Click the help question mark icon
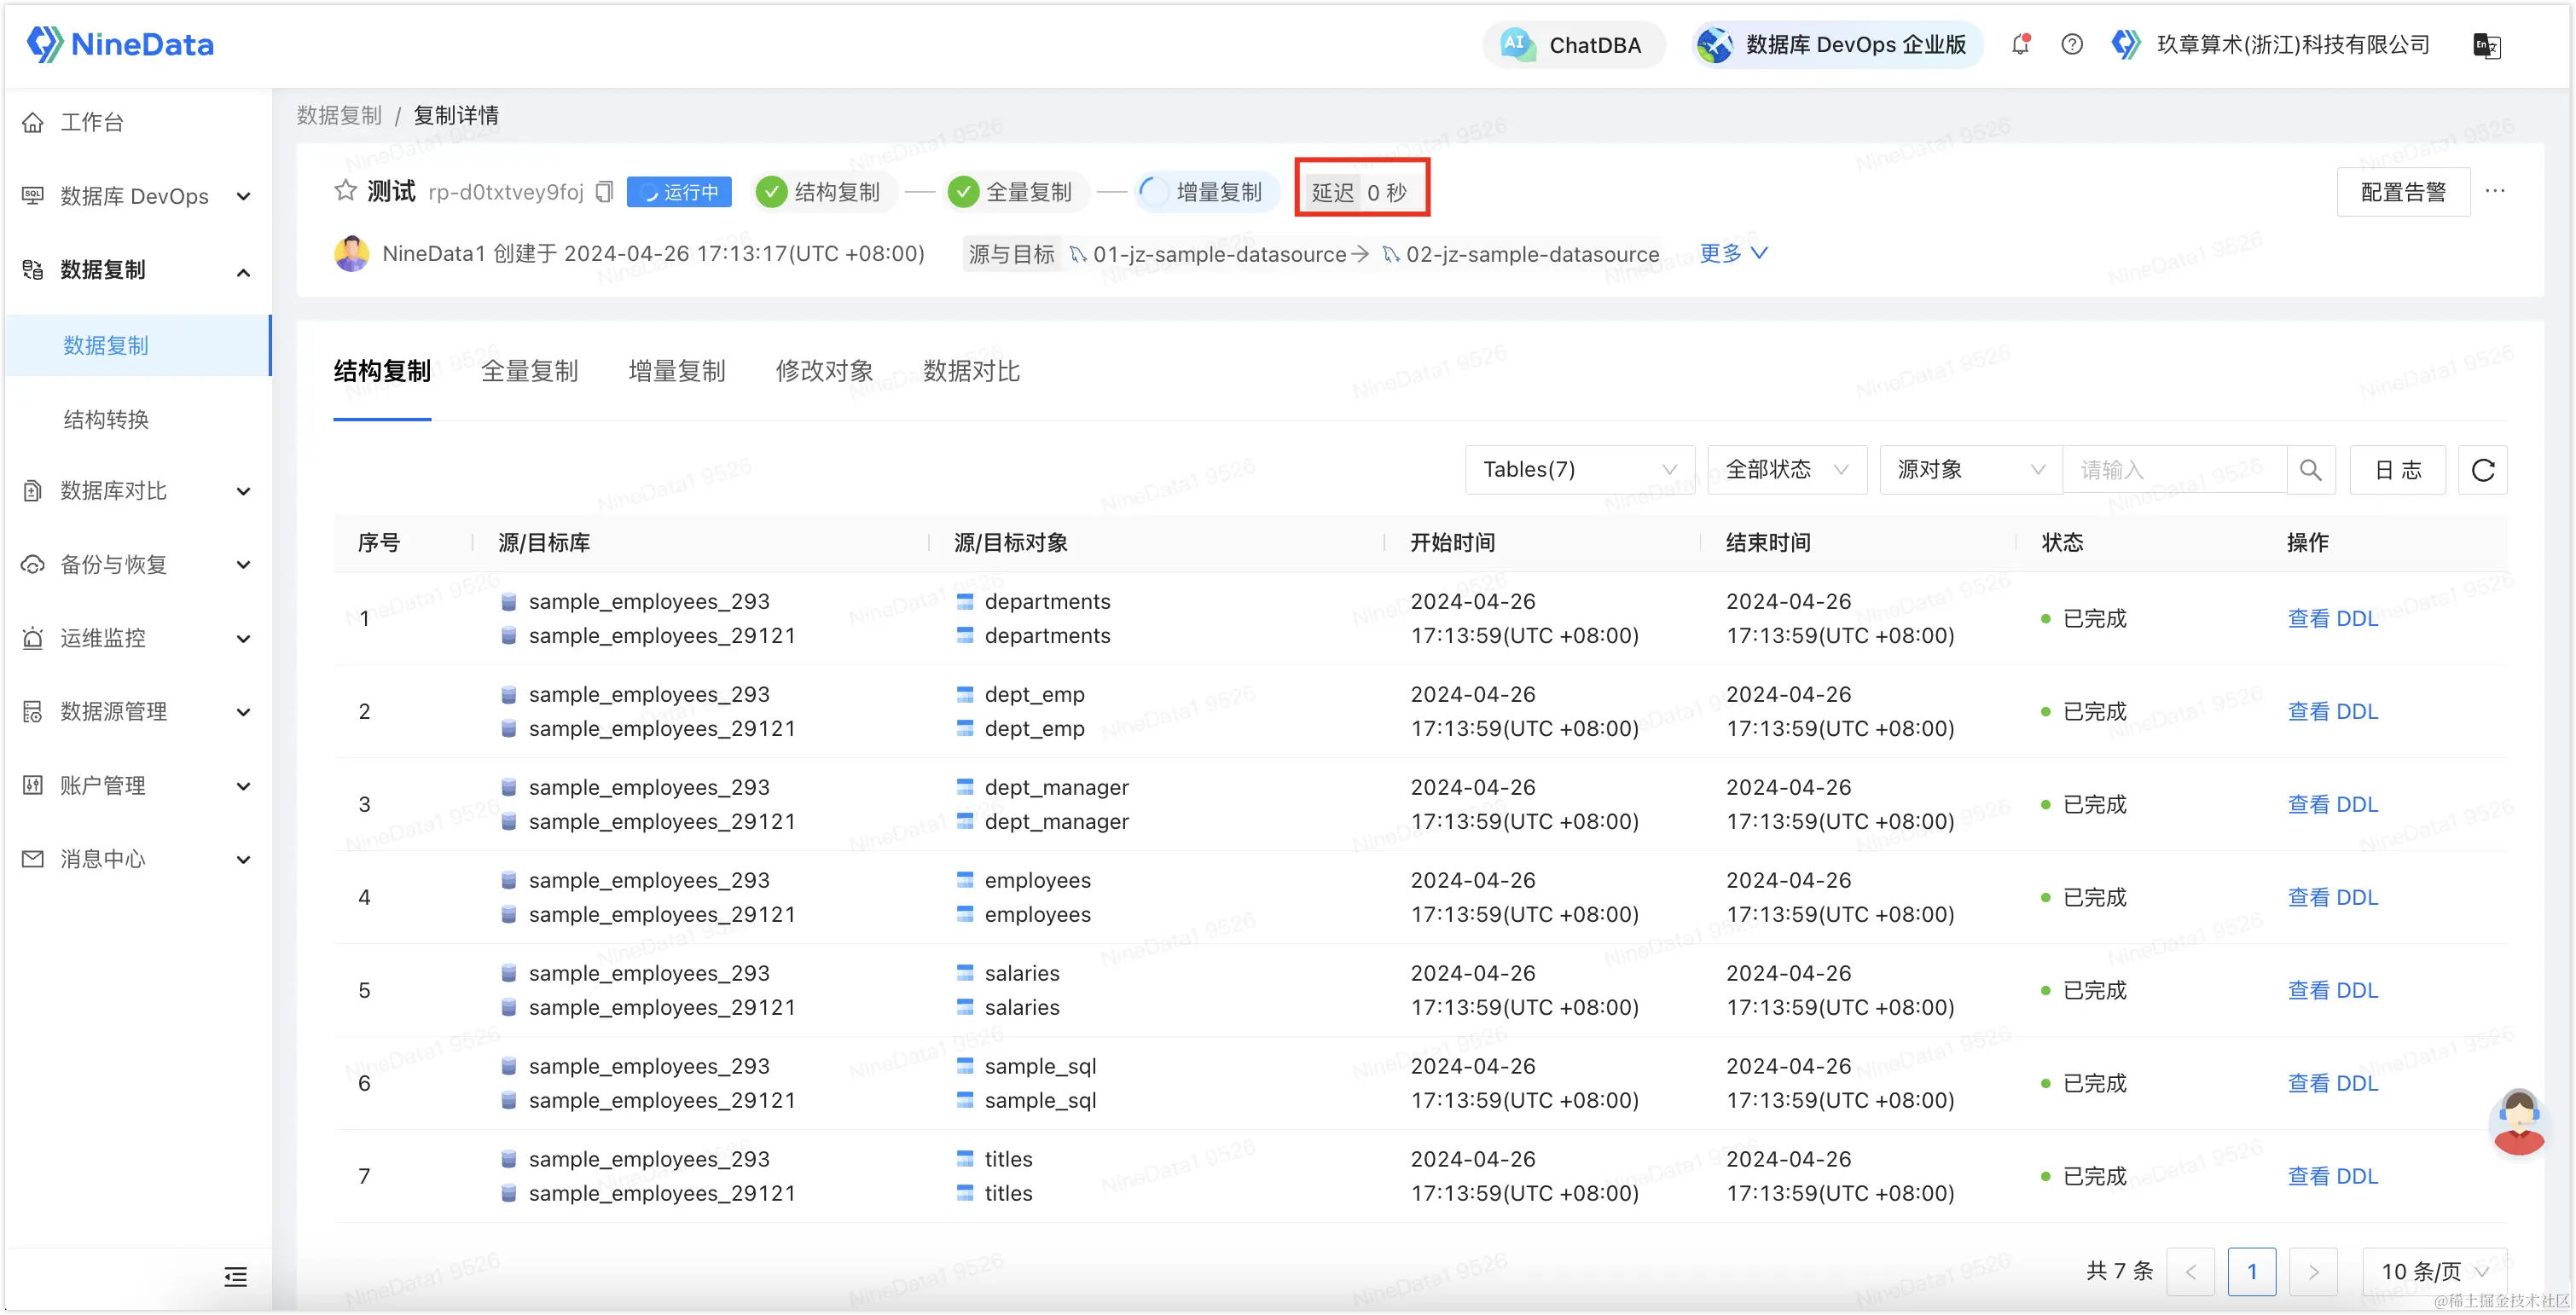Screen dimensions: 2576x1315 [2072, 45]
